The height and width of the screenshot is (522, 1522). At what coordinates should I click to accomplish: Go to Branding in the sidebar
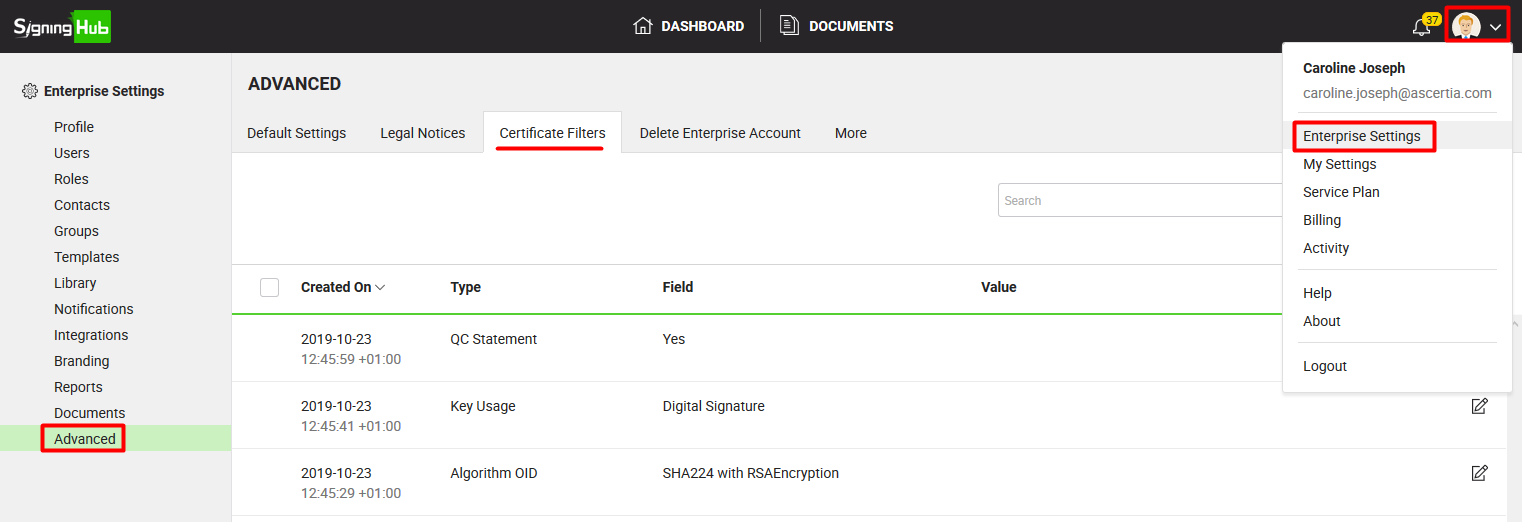[82, 361]
